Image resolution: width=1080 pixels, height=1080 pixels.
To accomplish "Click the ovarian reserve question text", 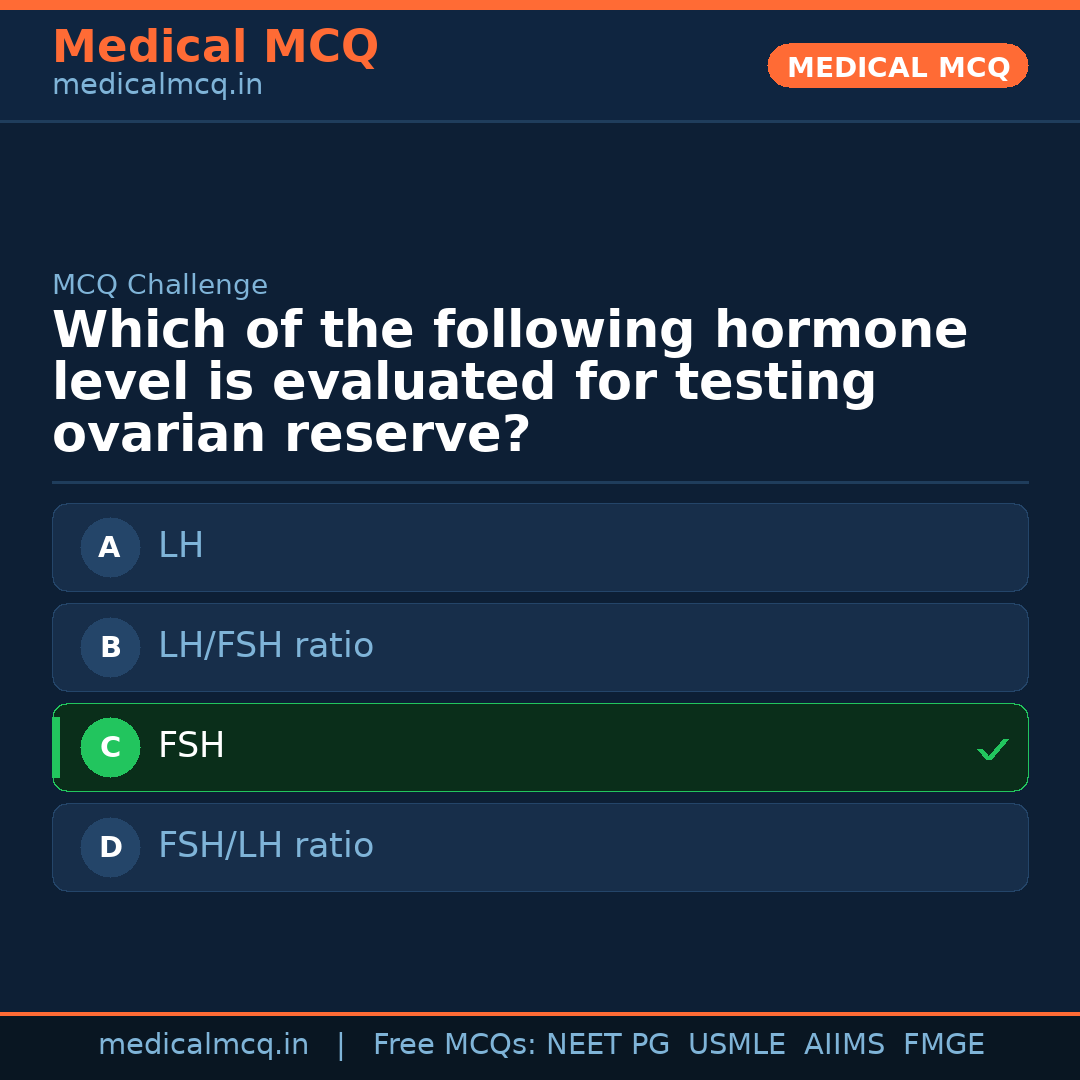I will pos(510,383).
